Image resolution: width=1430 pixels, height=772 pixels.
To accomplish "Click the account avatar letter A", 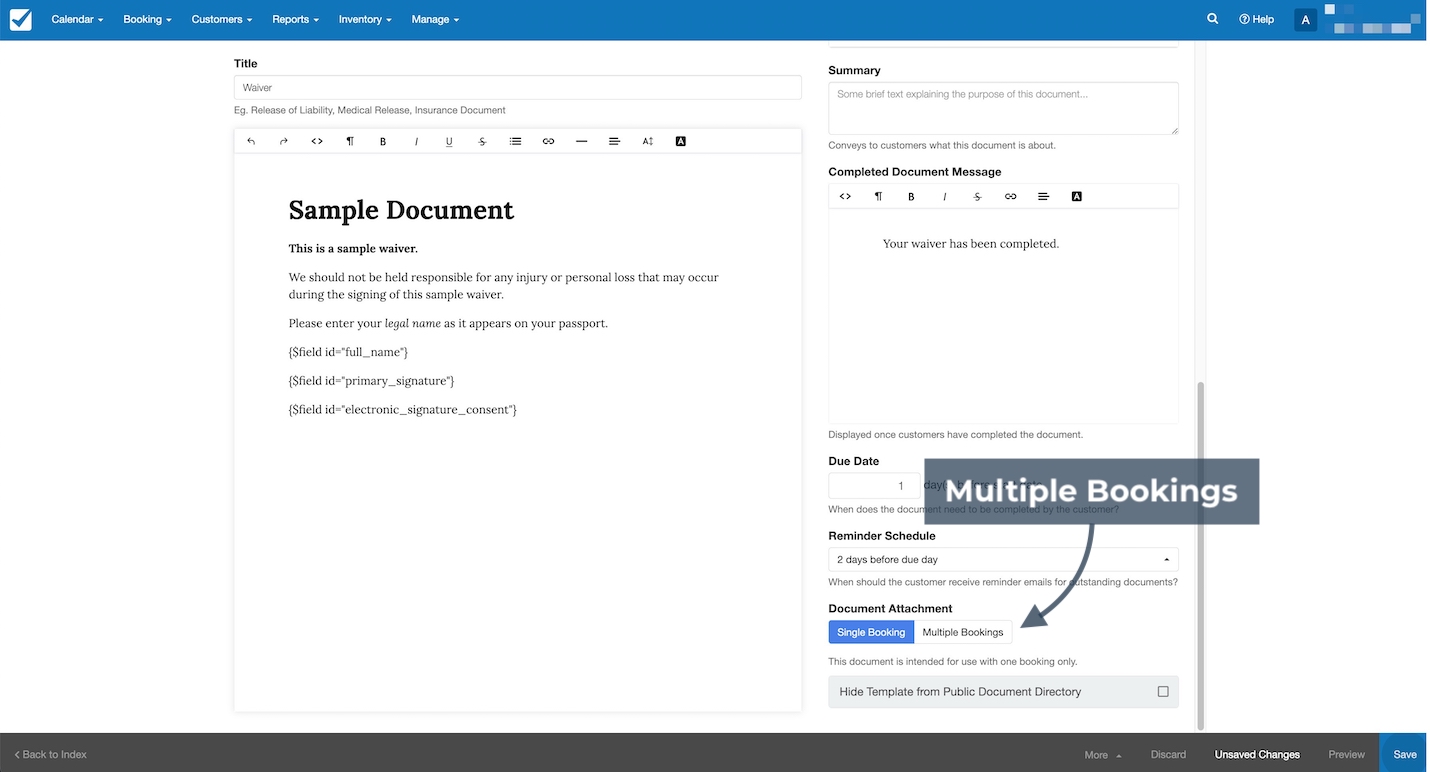I will (1305, 20).
